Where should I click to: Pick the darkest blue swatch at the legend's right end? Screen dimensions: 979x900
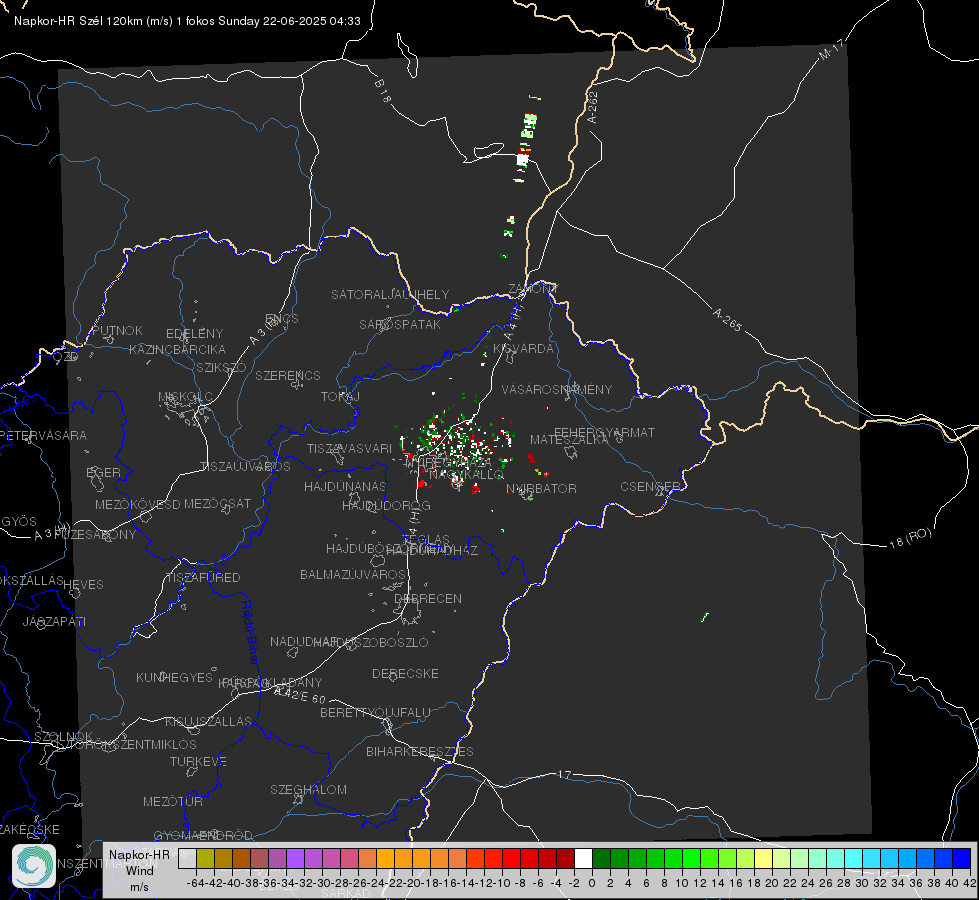pyautogui.click(x=962, y=859)
